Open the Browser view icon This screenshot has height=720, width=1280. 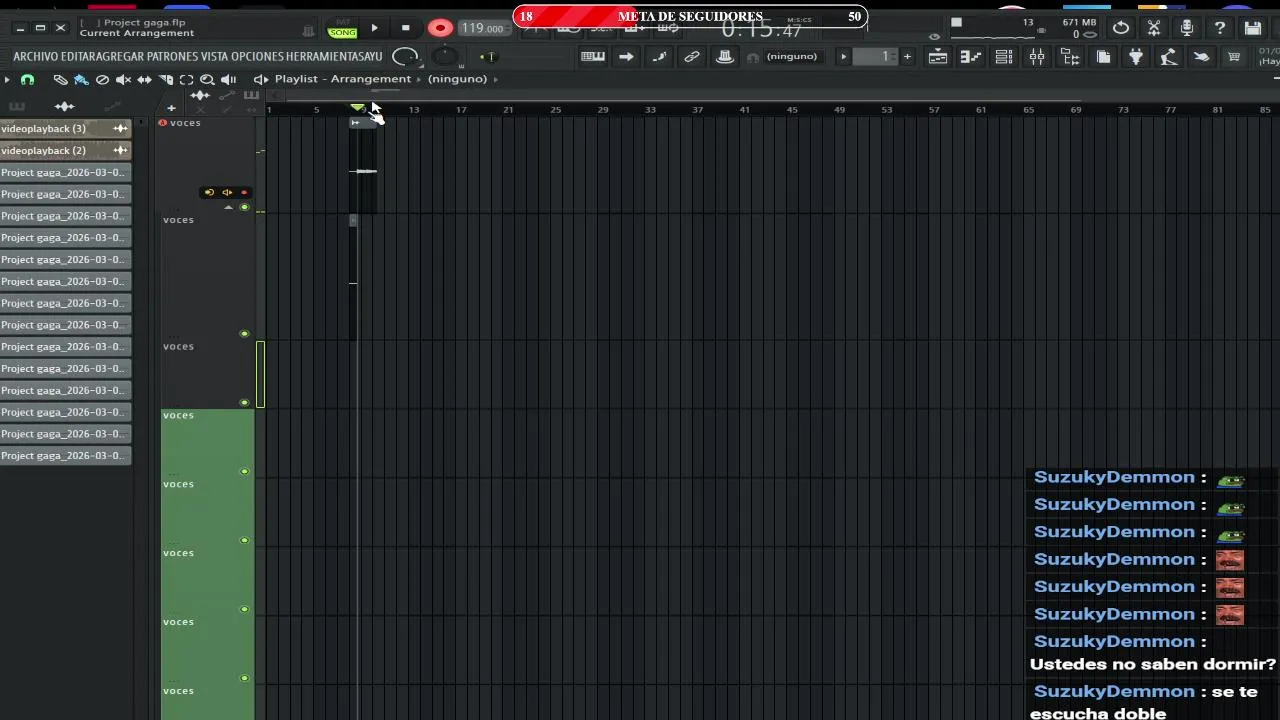(x=1070, y=57)
